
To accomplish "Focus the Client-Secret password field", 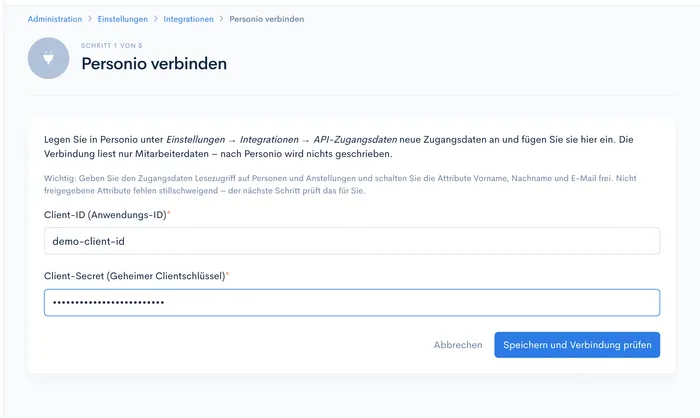I will click(x=352, y=303).
